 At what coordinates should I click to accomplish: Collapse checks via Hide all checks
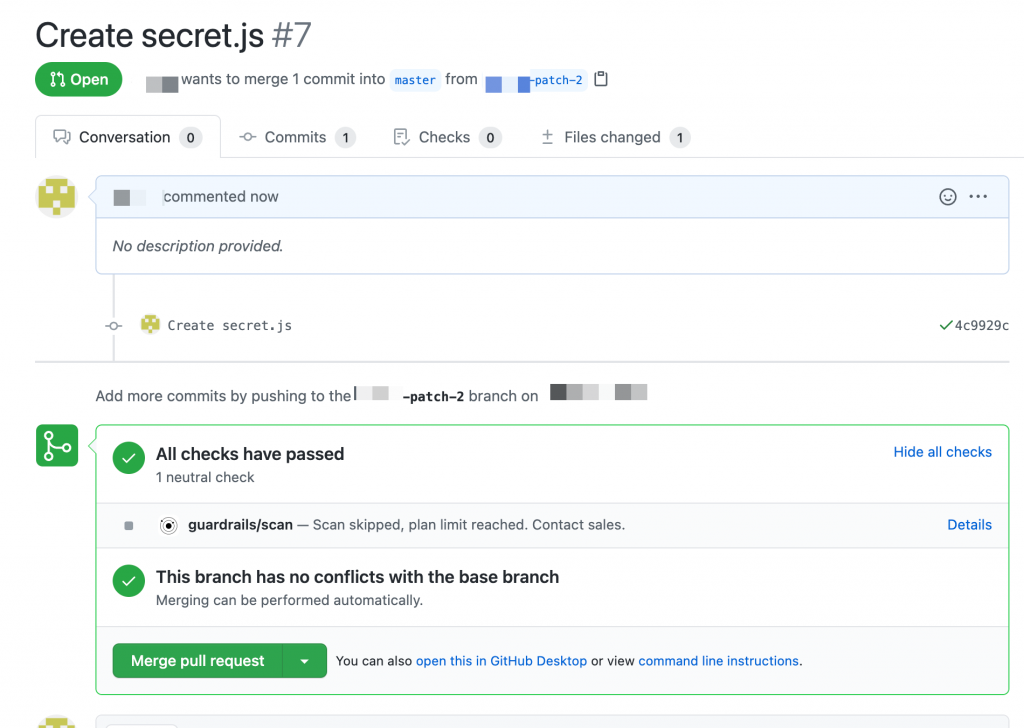coord(942,452)
